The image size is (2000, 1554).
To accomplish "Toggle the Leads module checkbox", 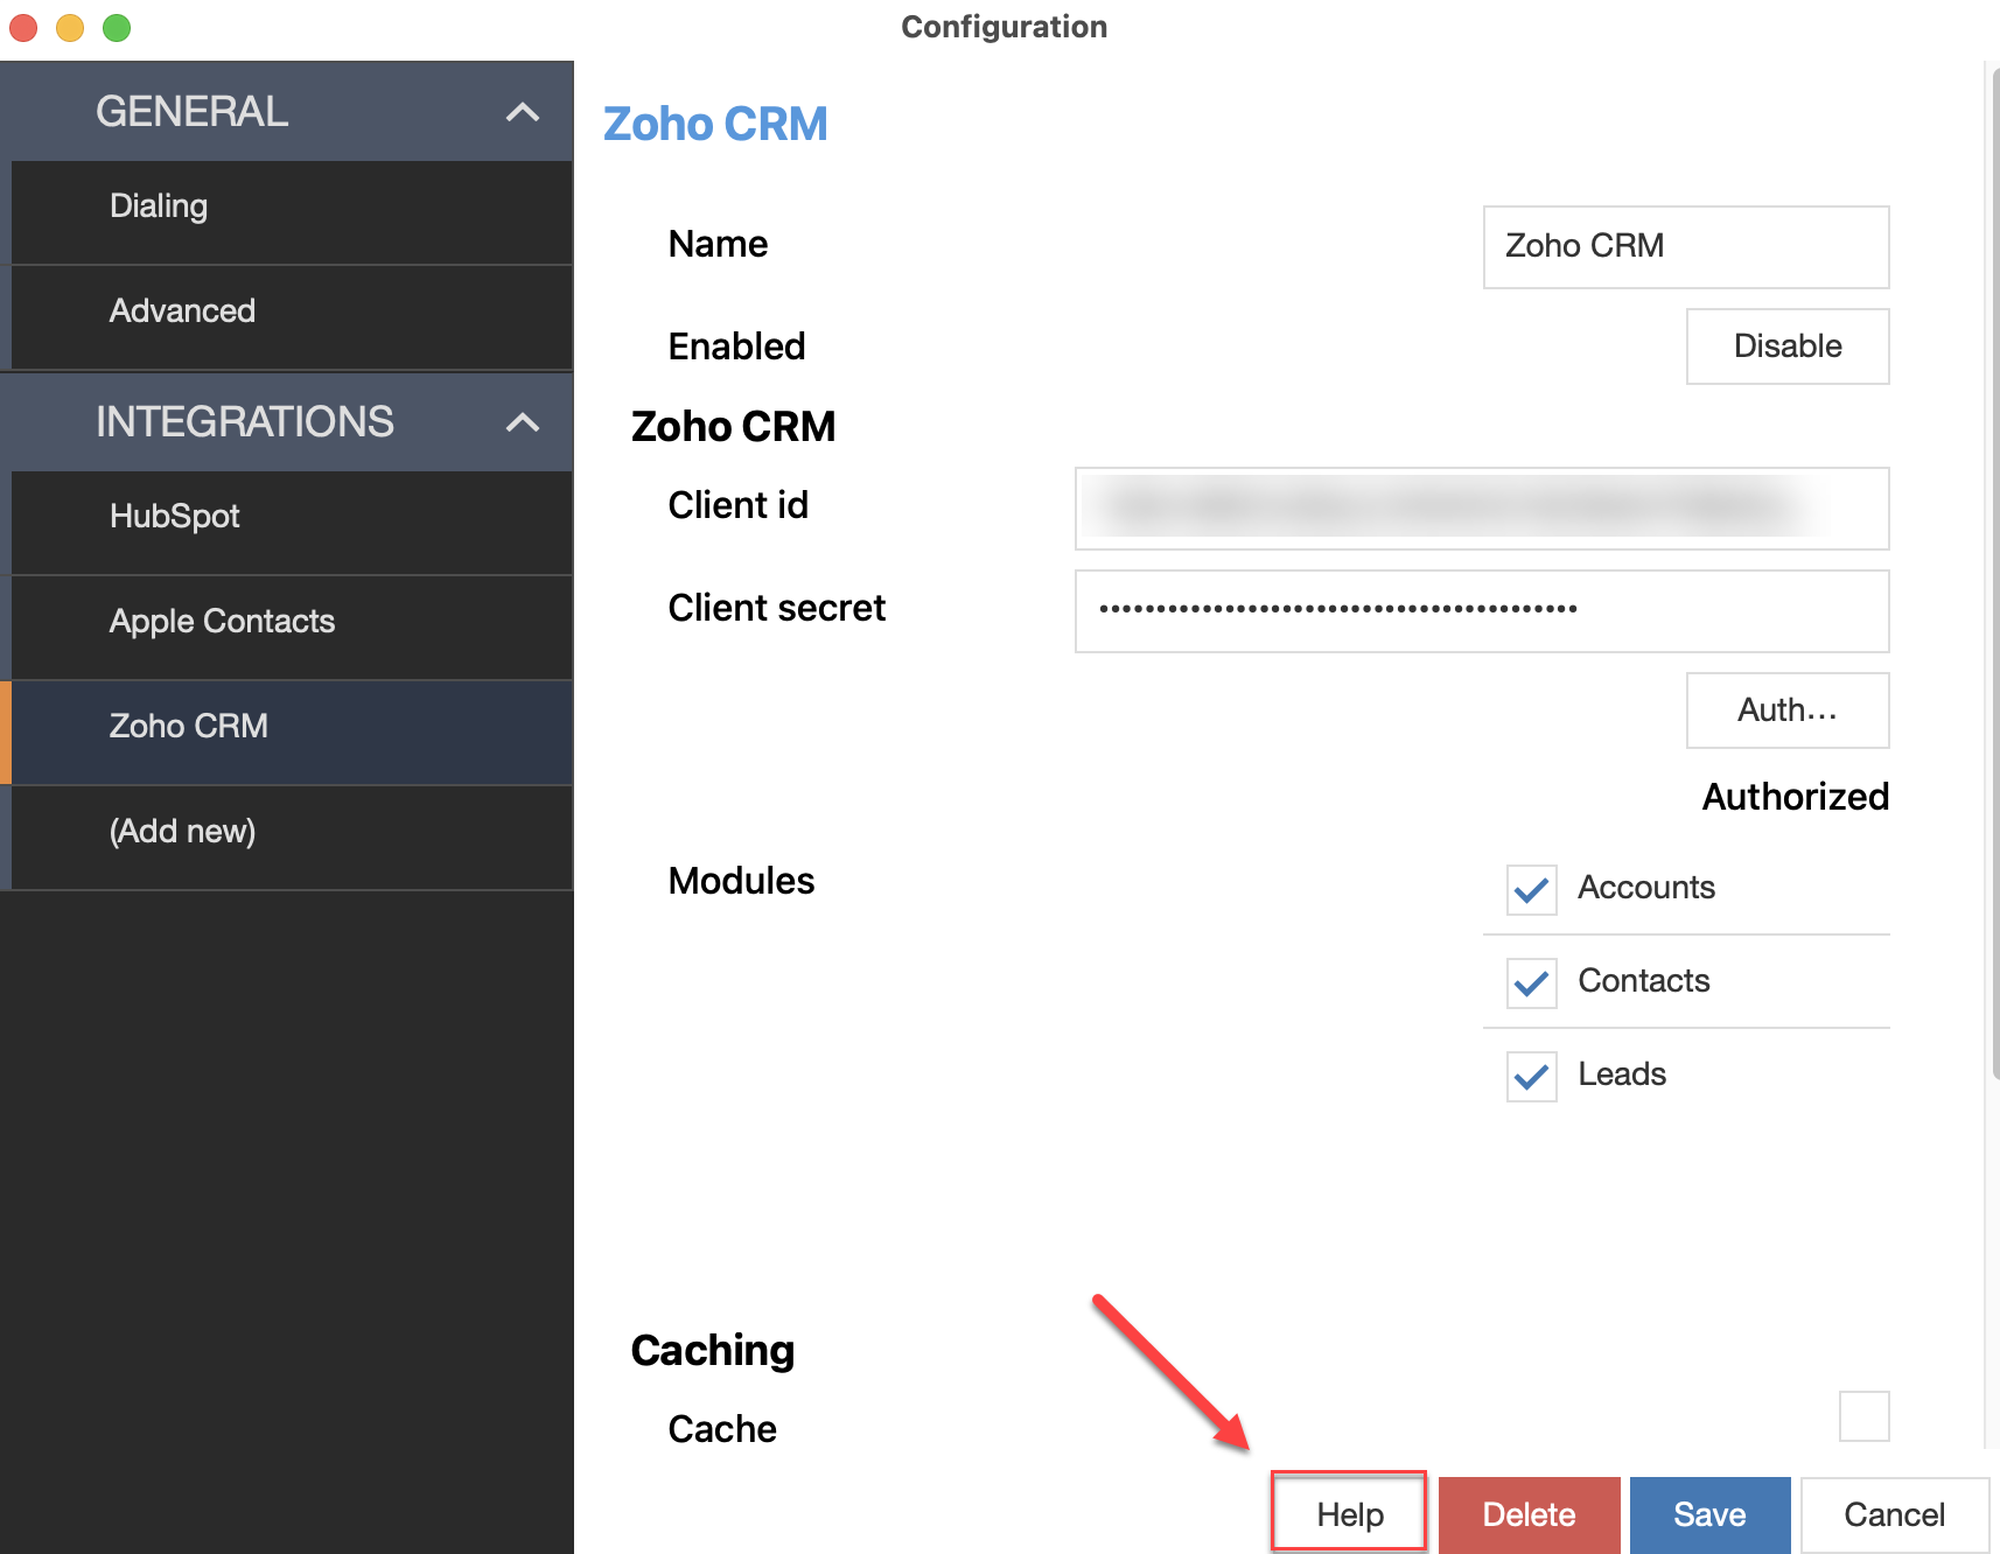I will pos(1531,1076).
